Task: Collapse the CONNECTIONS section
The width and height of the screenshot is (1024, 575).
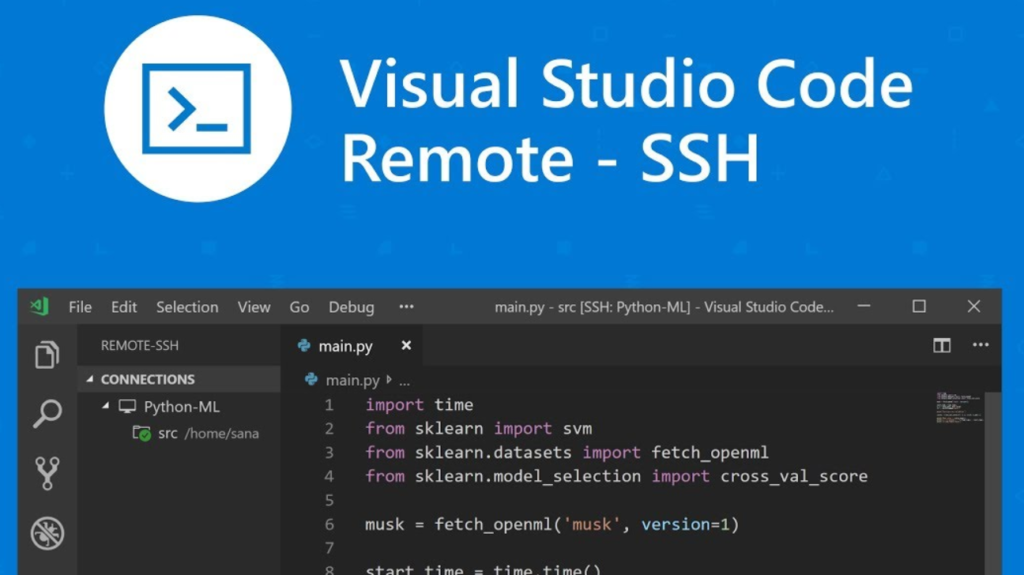Action: pyautogui.click(x=90, y=379)
